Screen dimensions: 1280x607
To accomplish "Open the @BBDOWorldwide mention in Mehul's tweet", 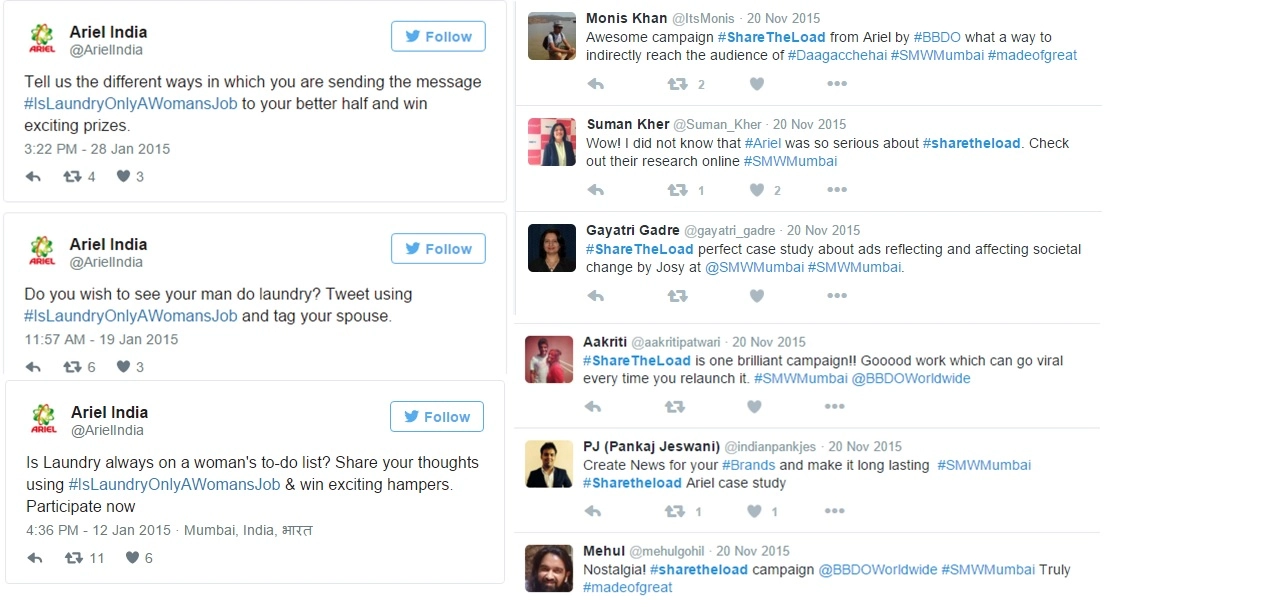I will click(878, 570).
